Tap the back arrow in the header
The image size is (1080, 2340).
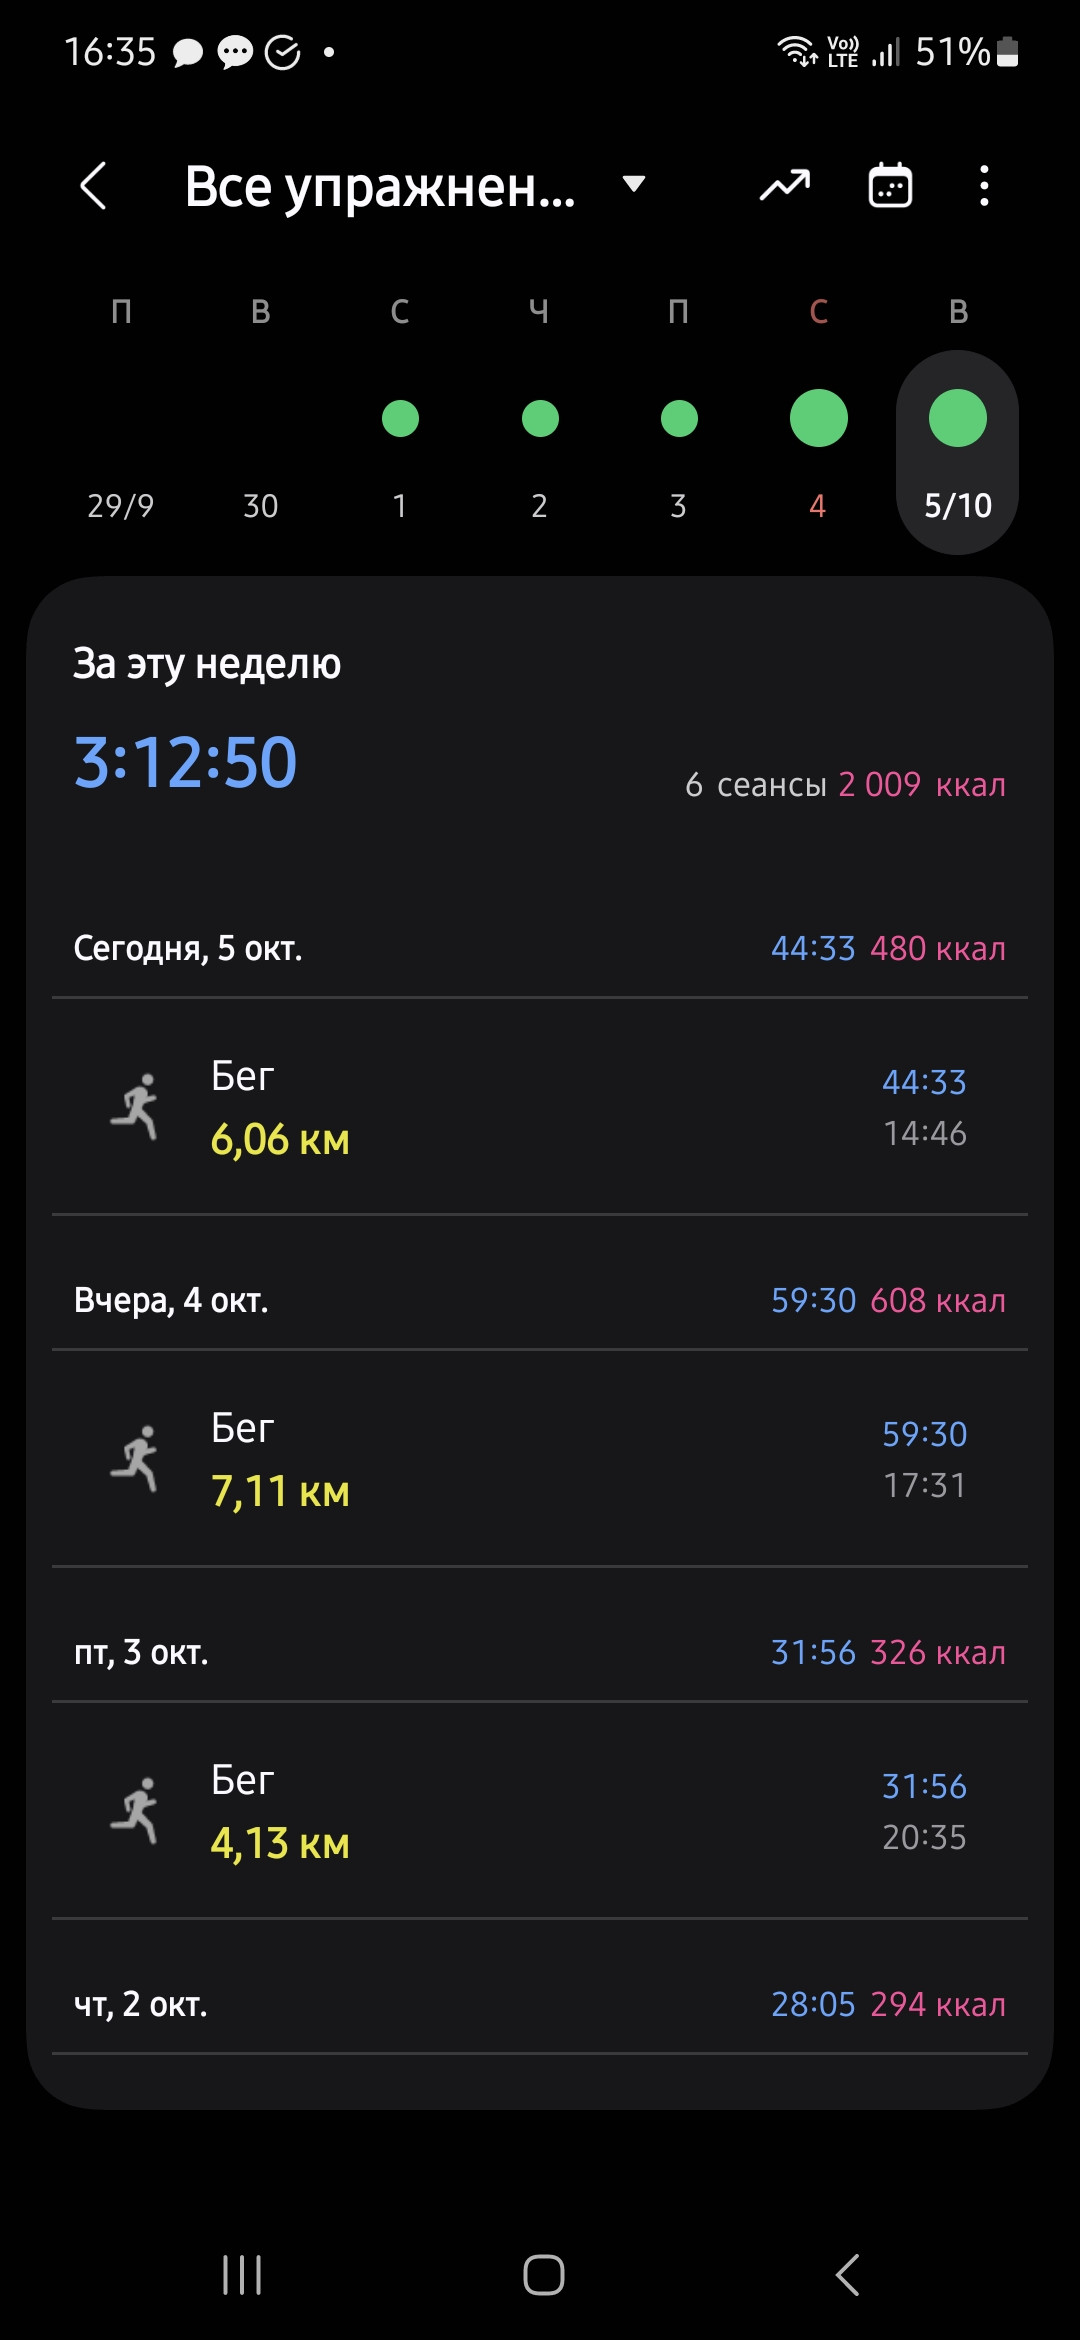point(93,186)
